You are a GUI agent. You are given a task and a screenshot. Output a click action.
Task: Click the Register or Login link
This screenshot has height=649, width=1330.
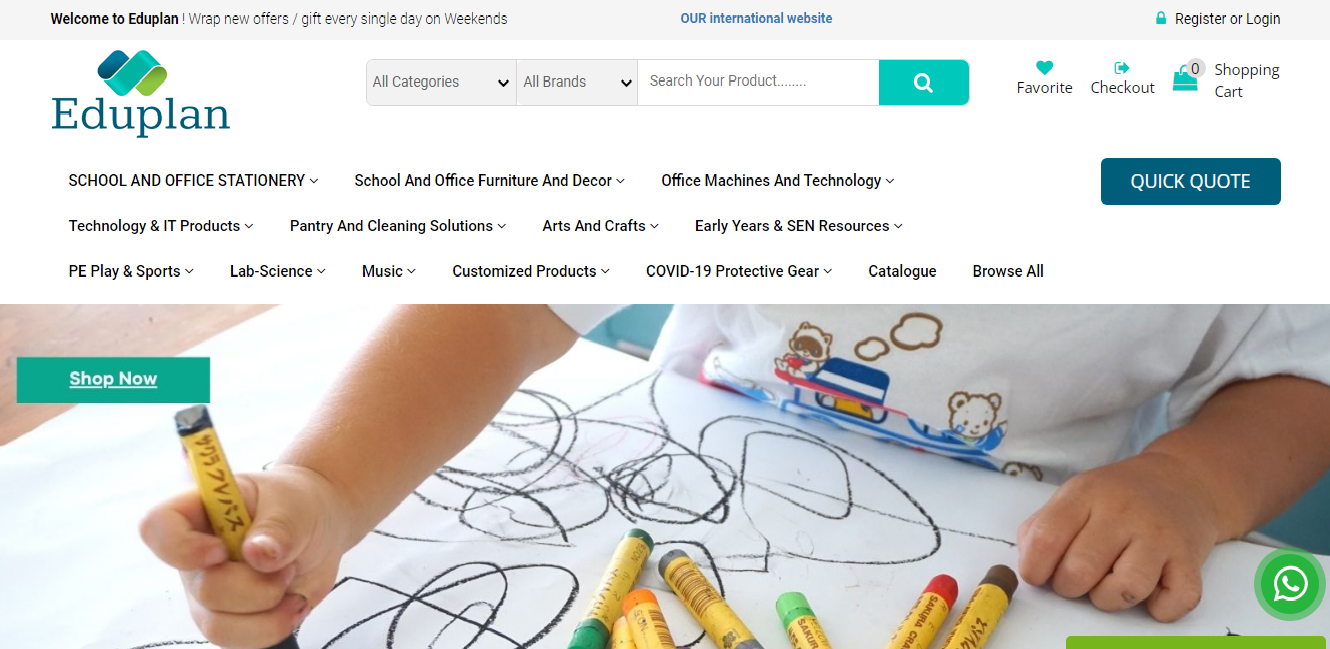1227,18
